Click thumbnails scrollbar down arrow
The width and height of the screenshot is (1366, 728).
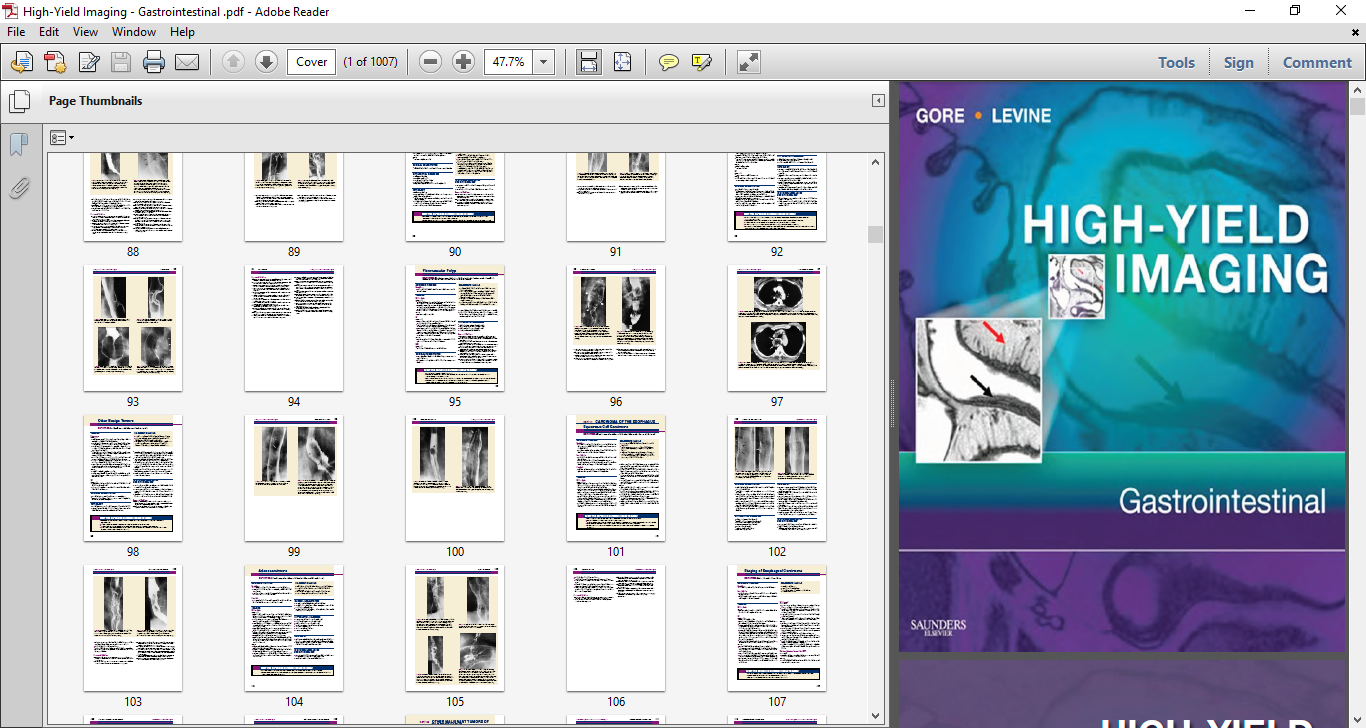[x=876, y=716]
